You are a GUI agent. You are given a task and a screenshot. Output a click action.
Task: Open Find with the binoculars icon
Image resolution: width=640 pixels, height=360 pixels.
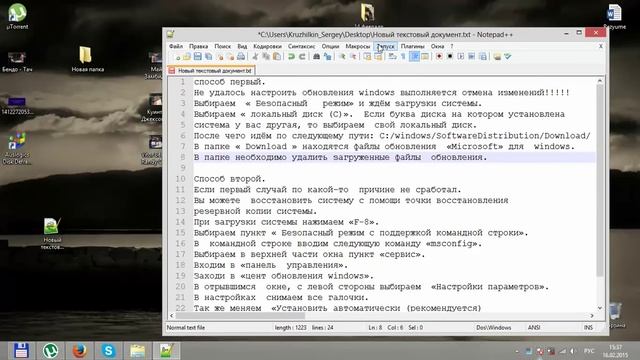point(317,57)
